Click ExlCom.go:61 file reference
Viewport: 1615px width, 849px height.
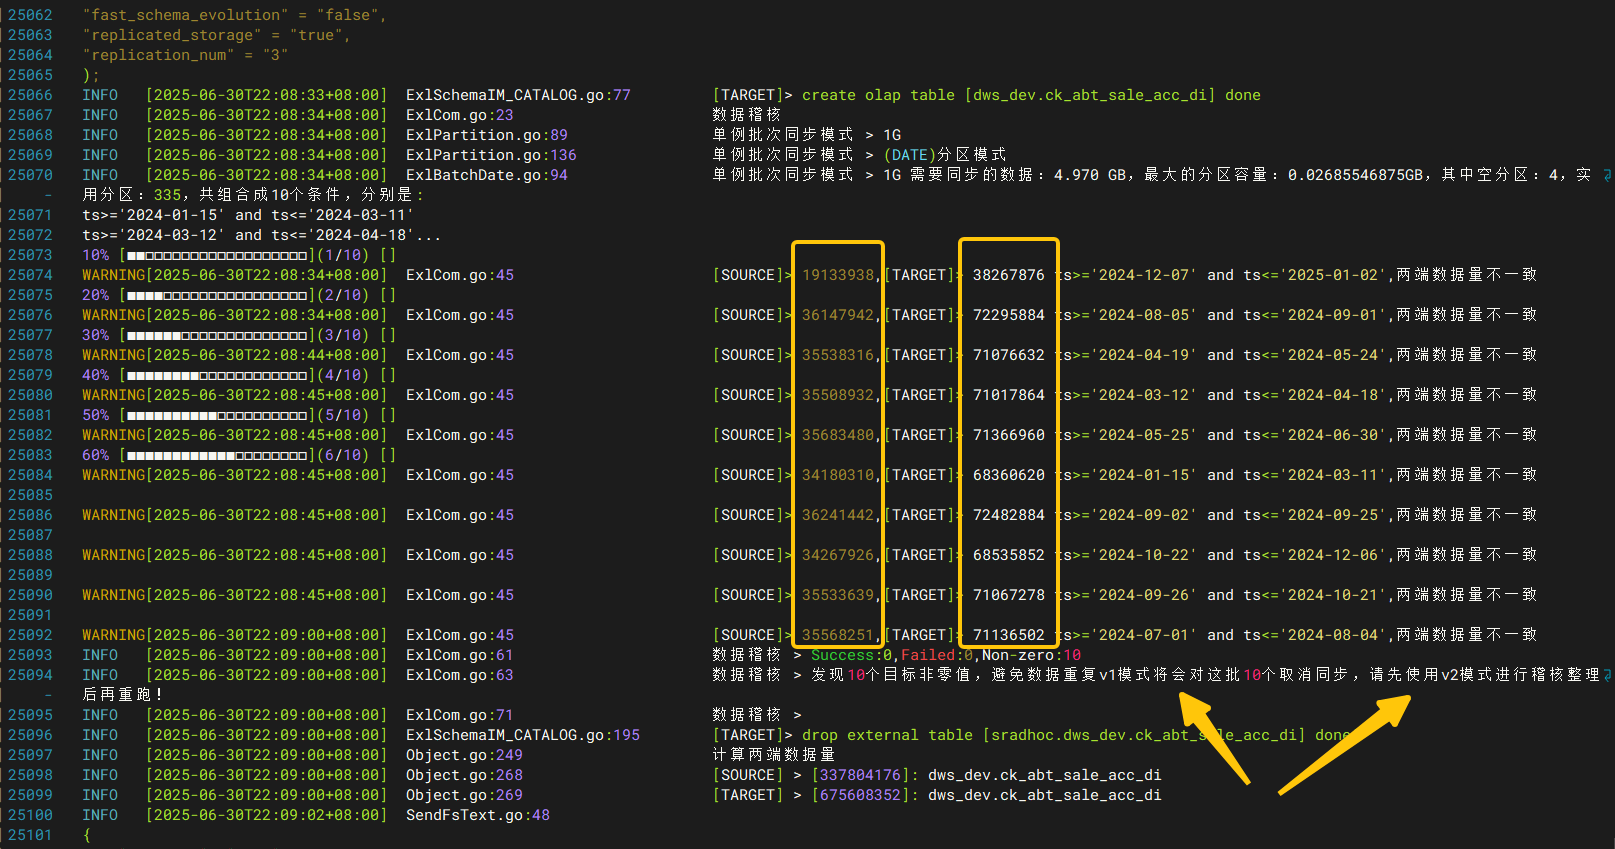[460, 655]
